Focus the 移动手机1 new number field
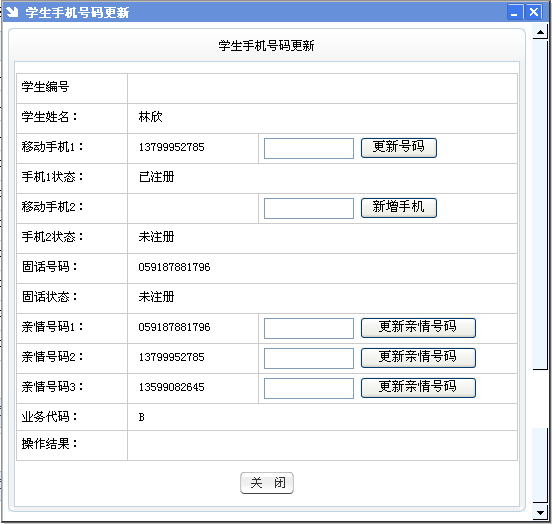 309,148
